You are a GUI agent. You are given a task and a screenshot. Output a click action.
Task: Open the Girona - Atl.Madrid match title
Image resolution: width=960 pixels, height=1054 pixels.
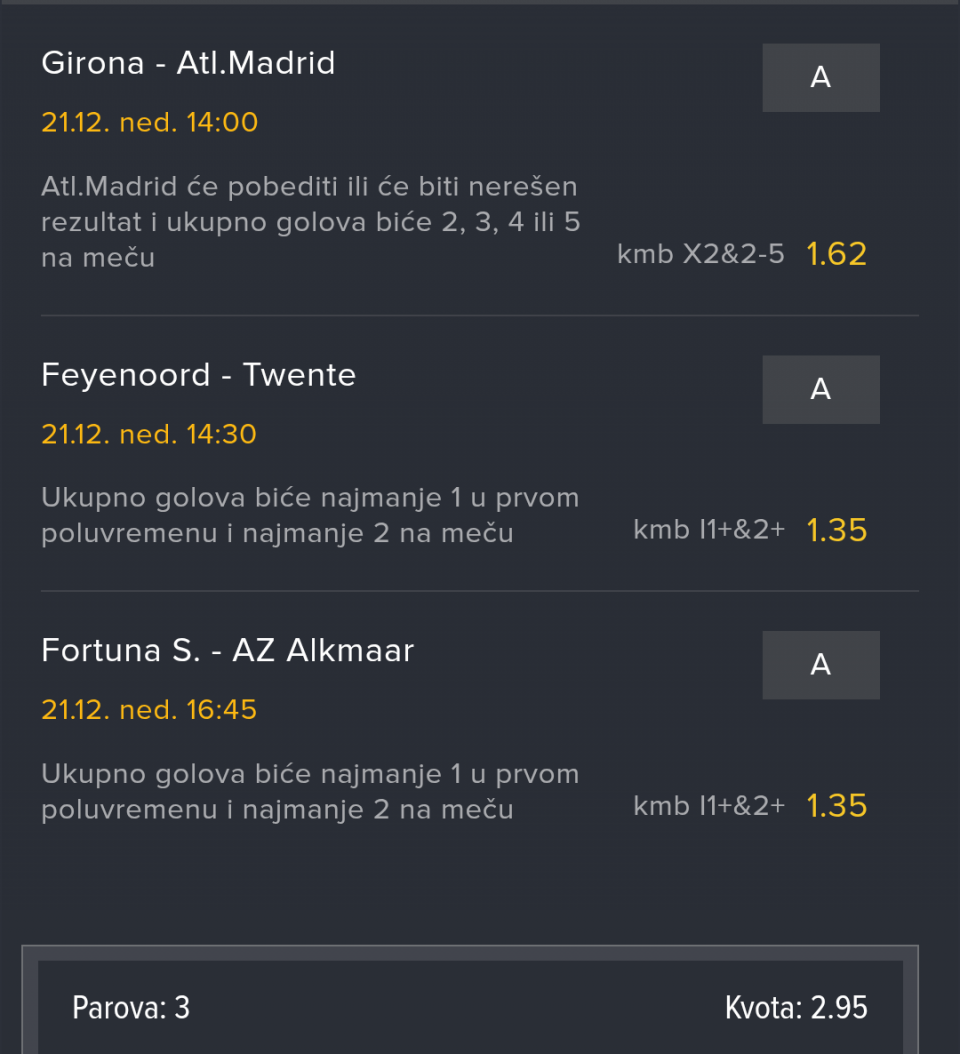click(188, 64)
